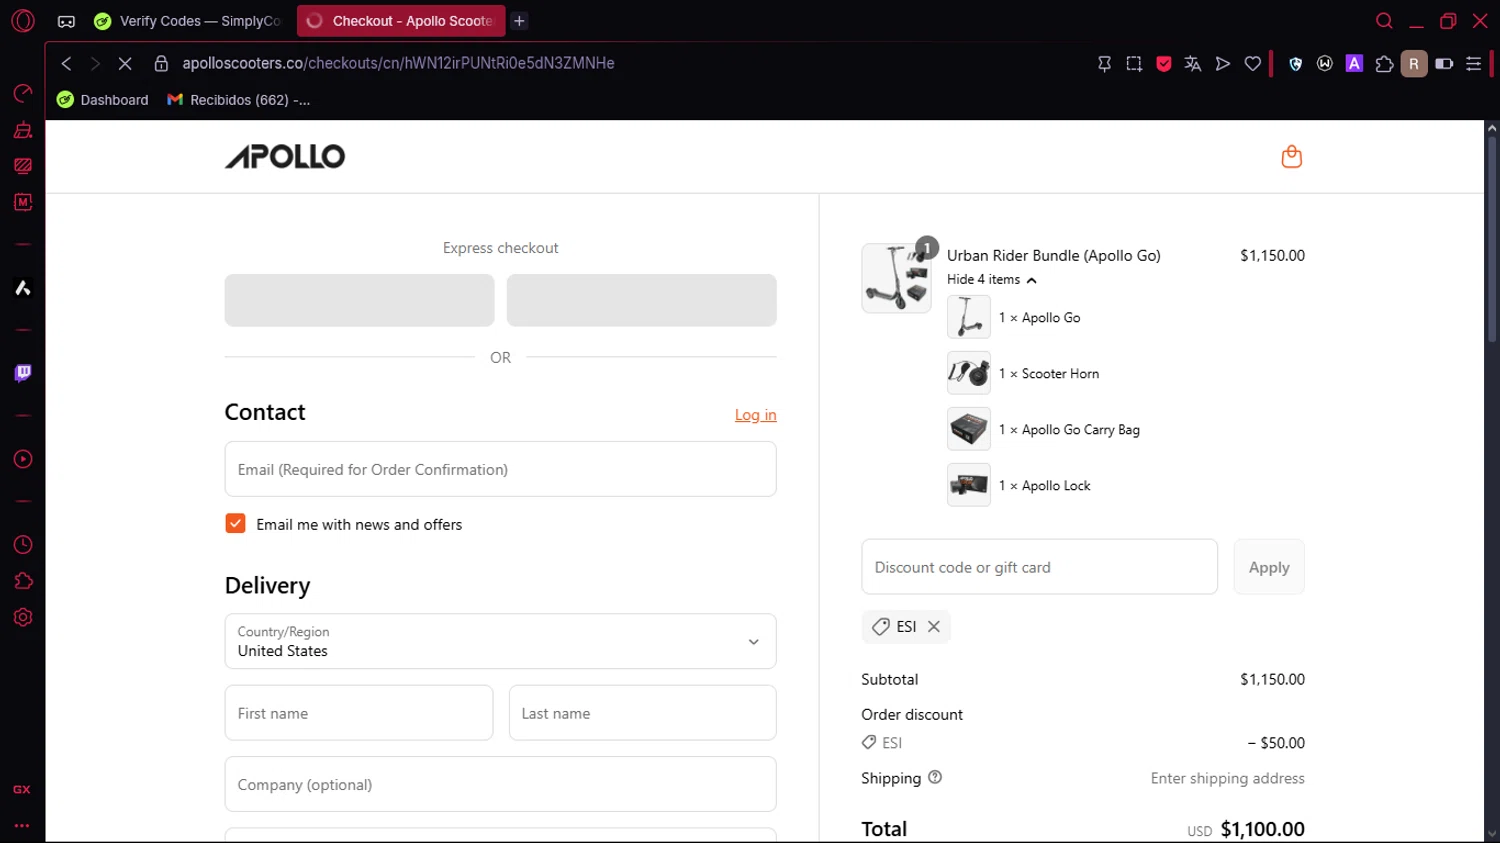
Task: Open the R profile avatar
Action: 1413,63
